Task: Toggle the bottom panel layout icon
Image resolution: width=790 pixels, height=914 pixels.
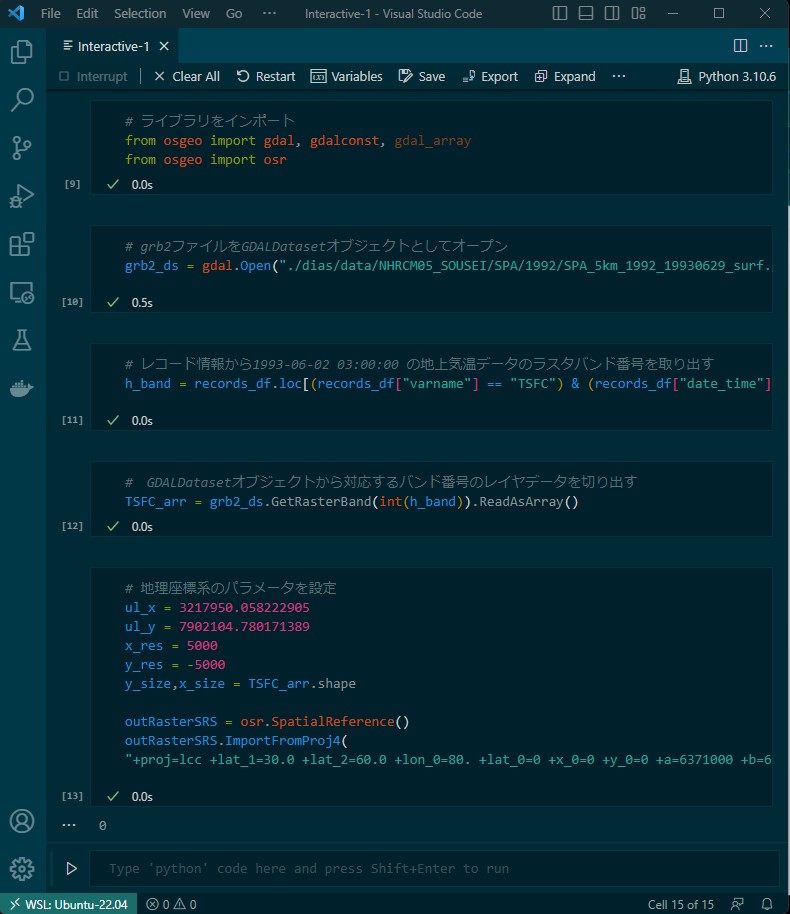Action: [586, 13]
